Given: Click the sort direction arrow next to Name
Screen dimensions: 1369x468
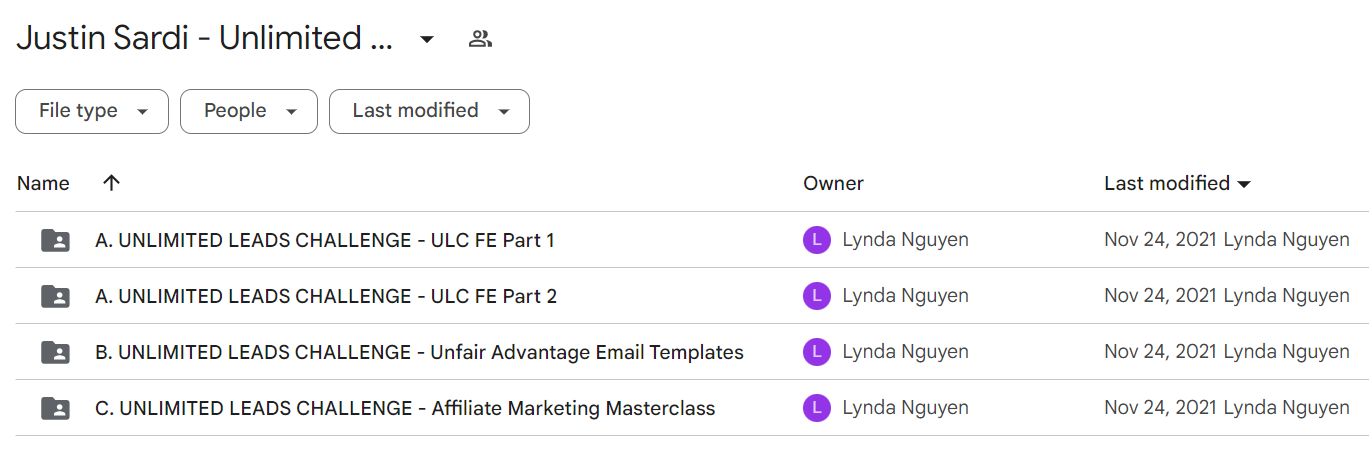Looking at the screenshot, I should coord(111,183).
